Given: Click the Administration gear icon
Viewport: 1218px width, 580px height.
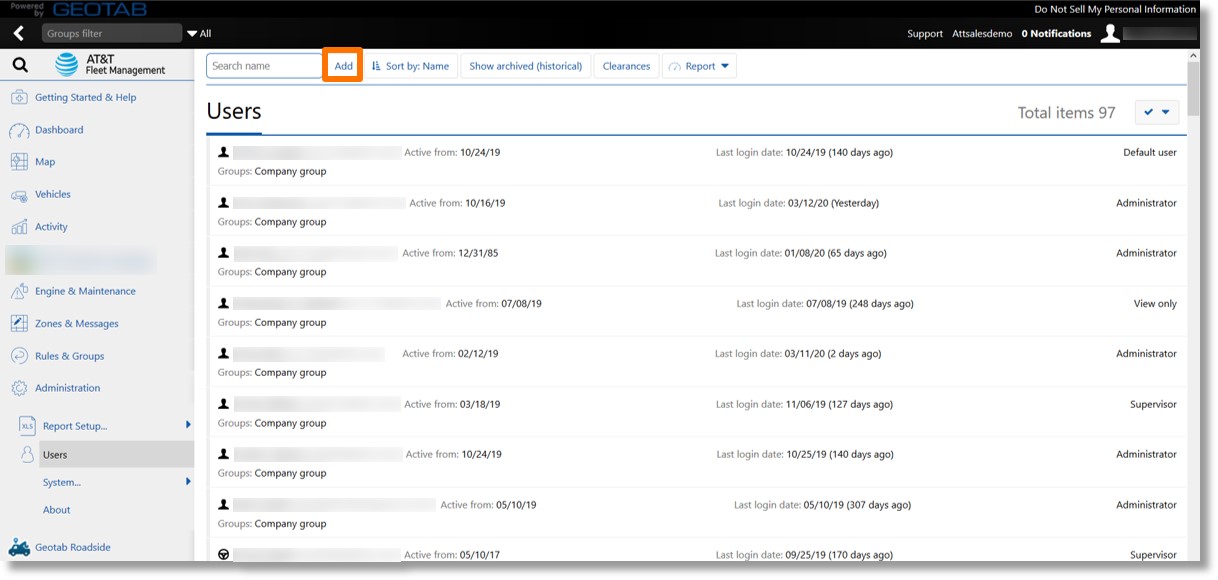Looking at the screenshot, I should (x=19, y=388).
